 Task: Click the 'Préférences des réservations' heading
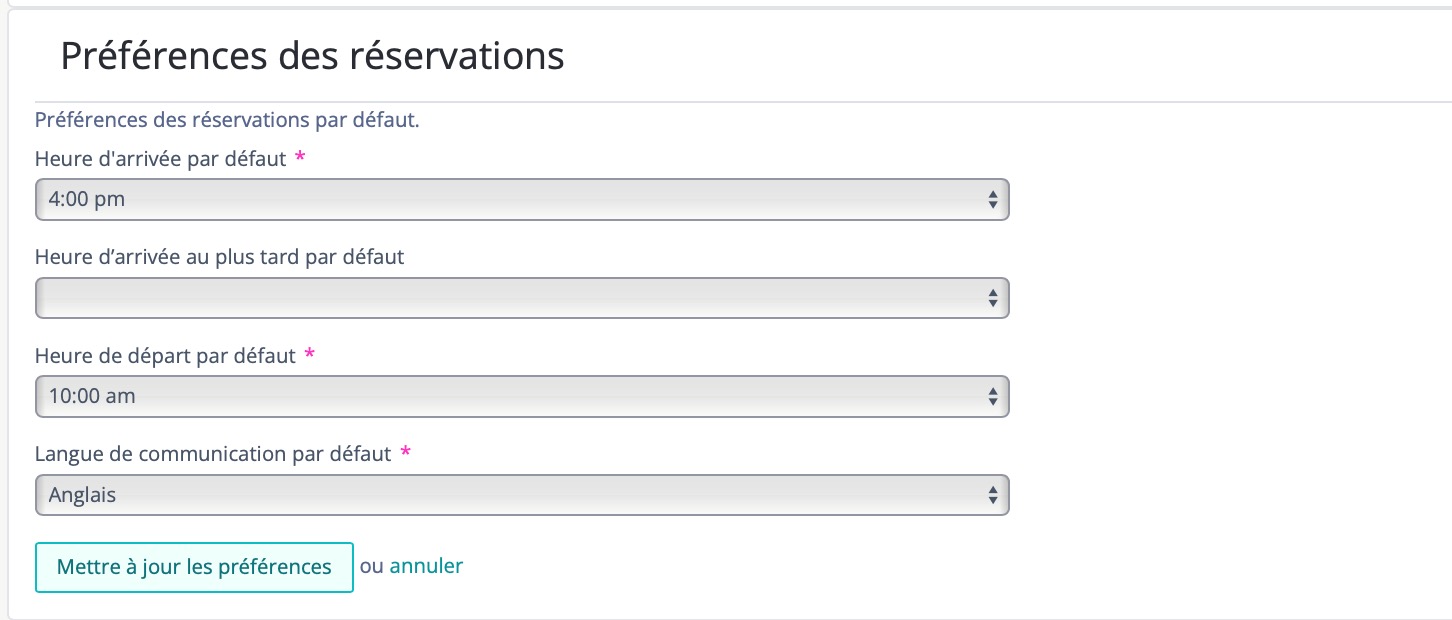click(312, 56)
